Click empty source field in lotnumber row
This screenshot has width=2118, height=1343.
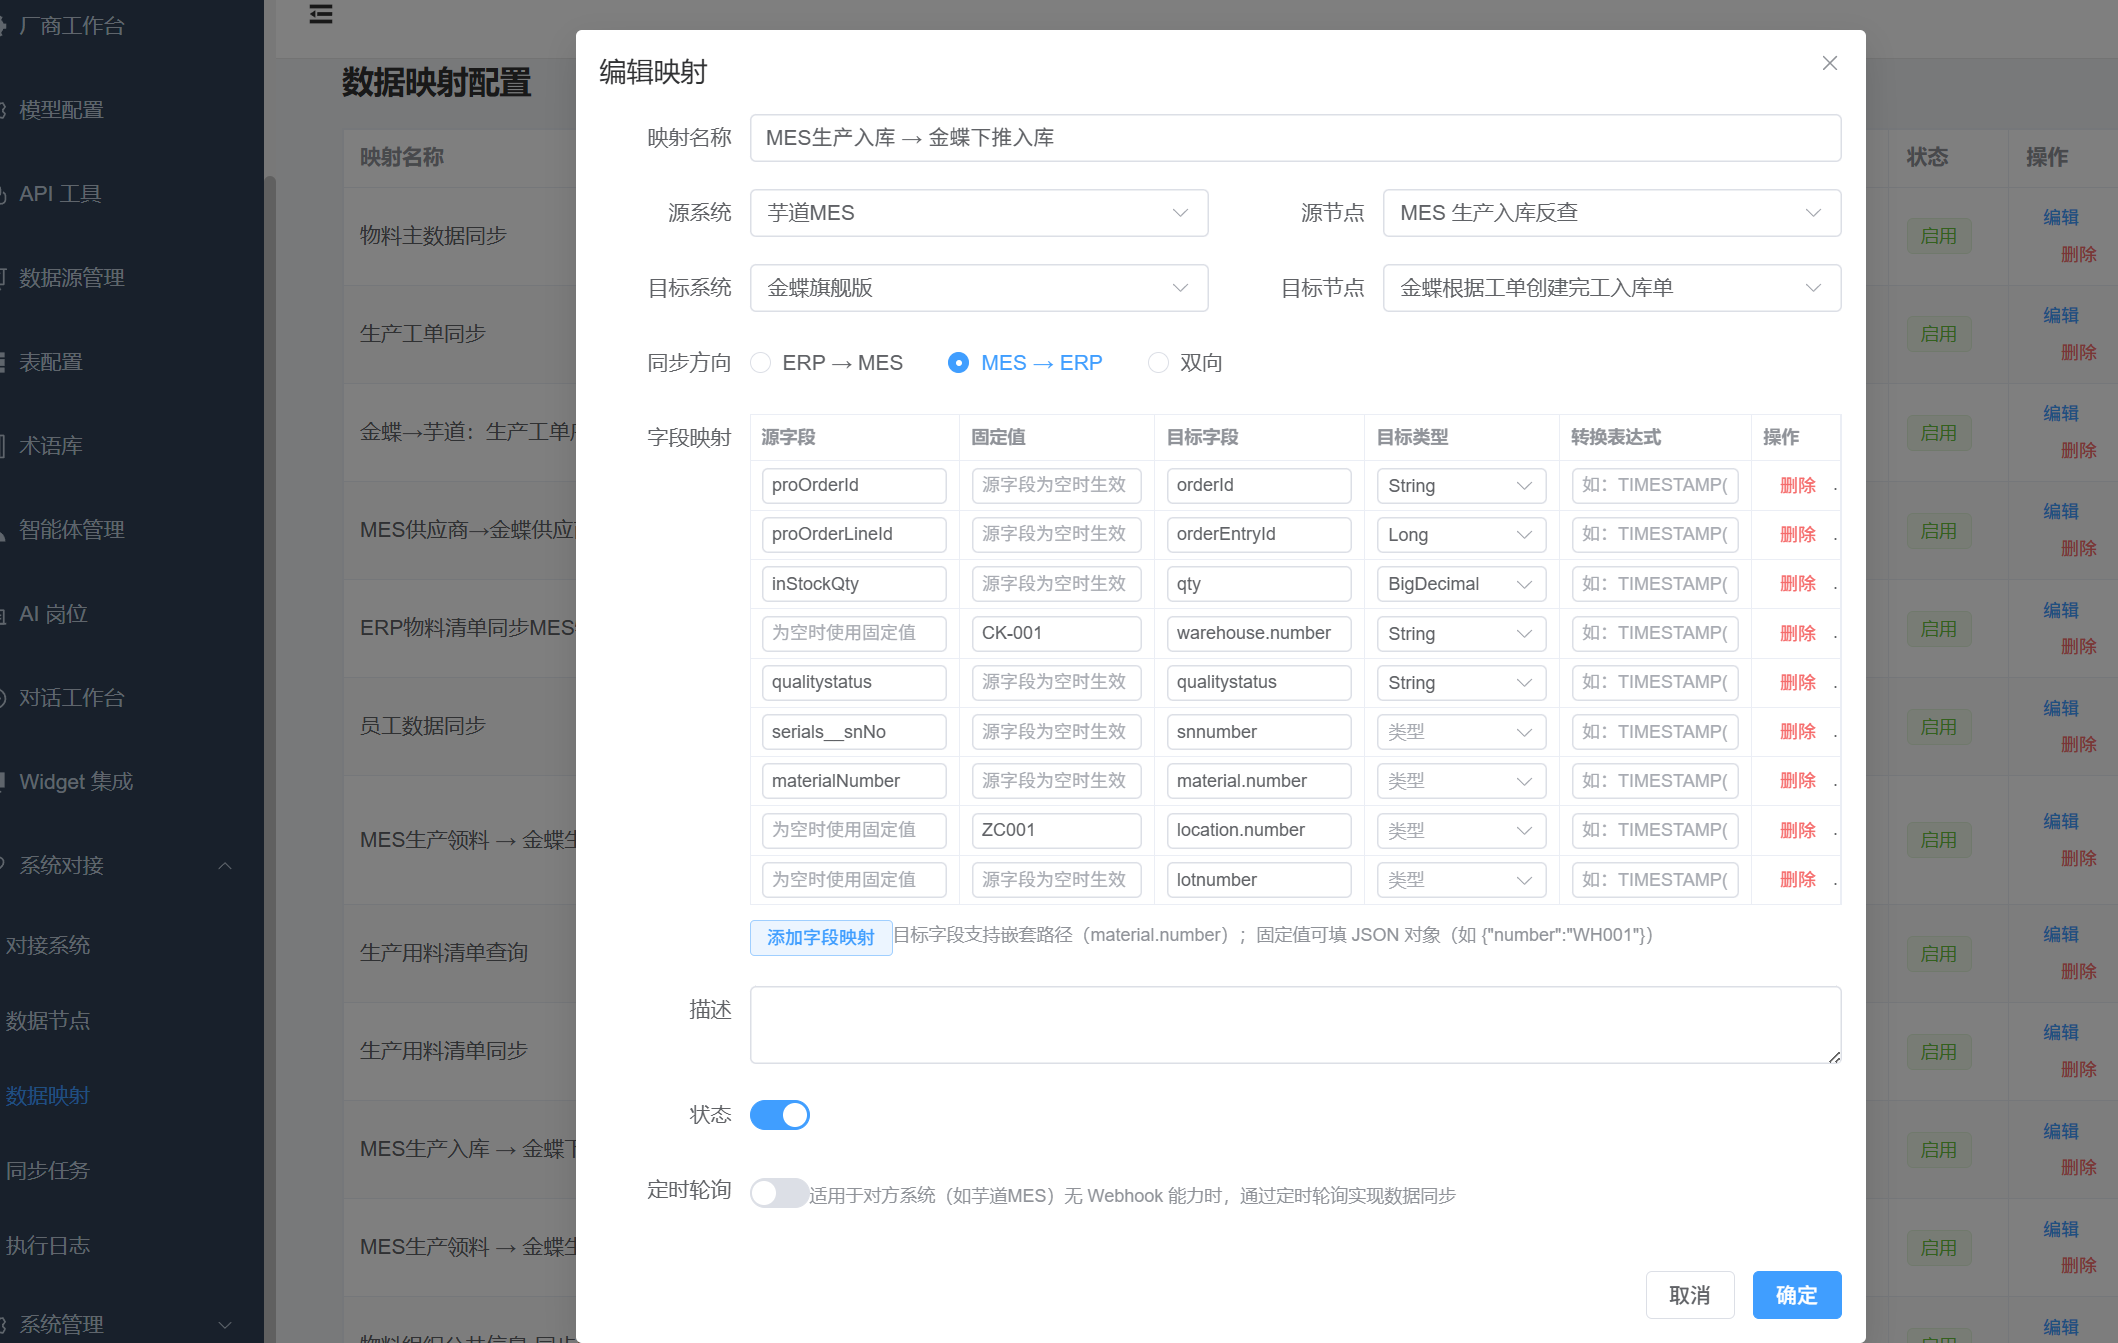coord(854,880)
